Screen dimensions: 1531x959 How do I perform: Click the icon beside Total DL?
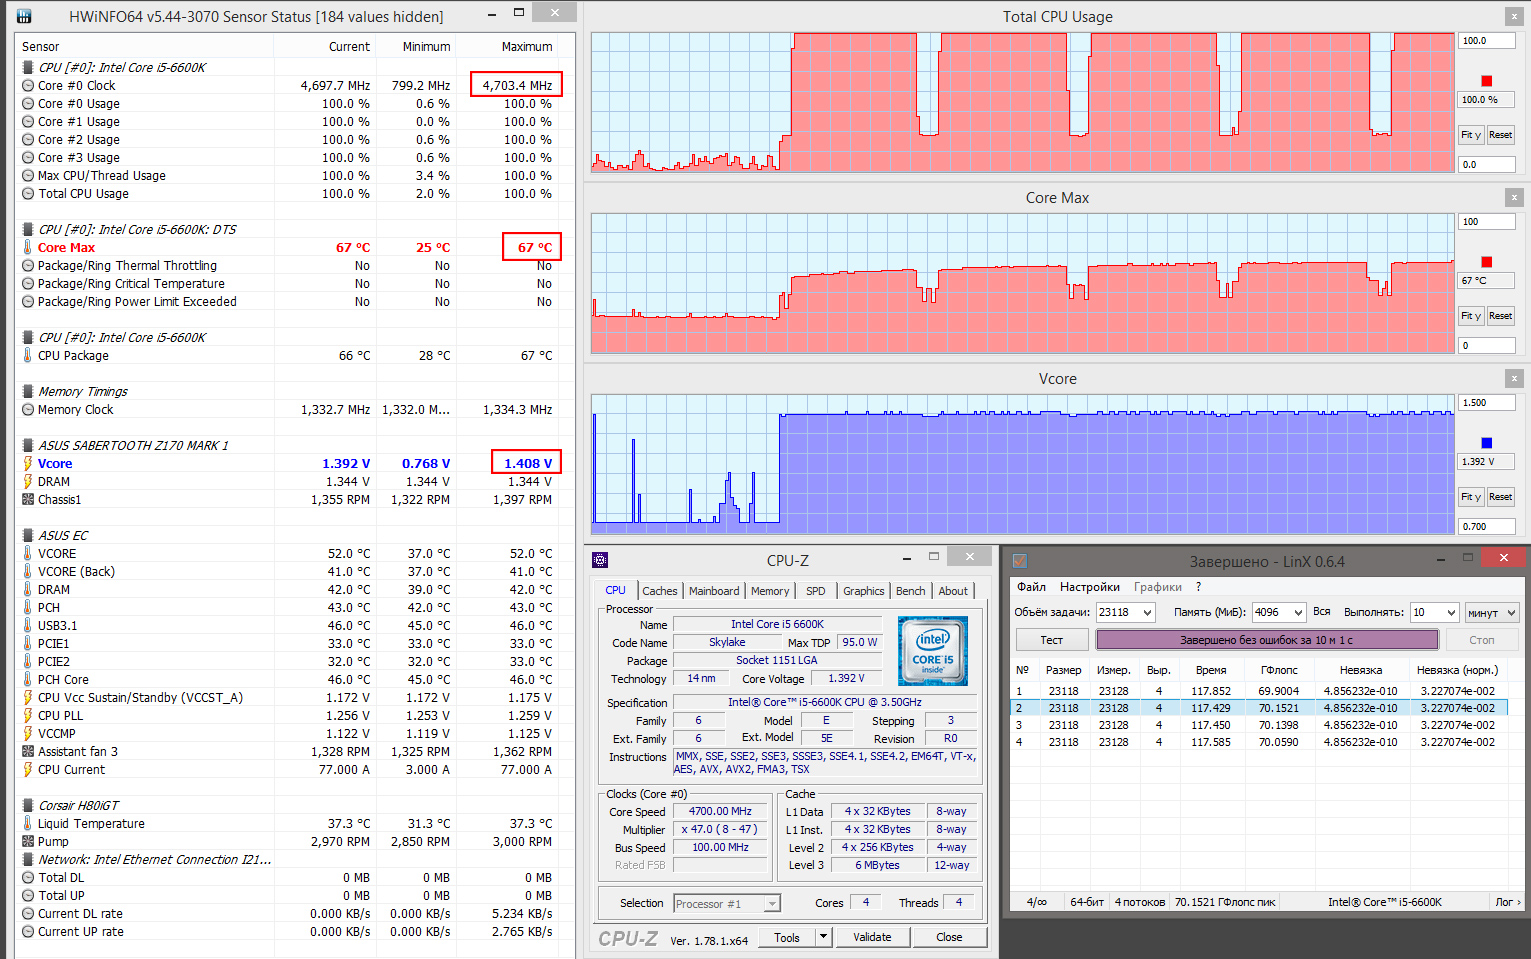tap(28, 878)
